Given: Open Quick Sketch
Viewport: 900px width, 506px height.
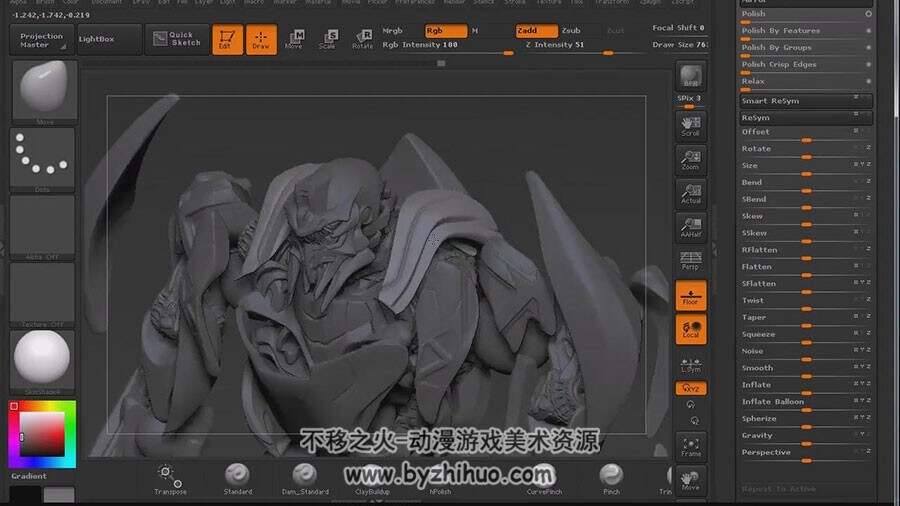Looking at the screenshot, I should (x=177, y=39).
